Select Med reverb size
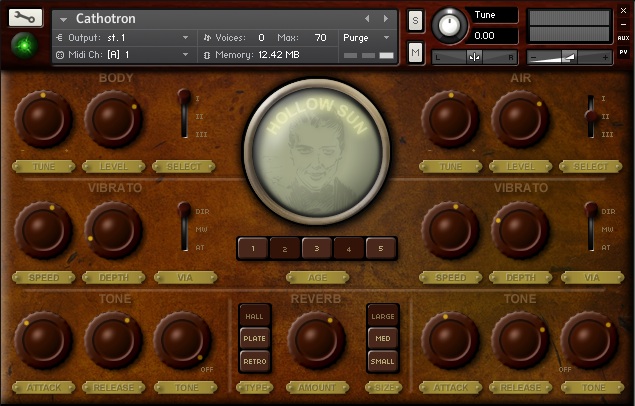Viewport: 635px width, 406px height. (x=383, y=338)
